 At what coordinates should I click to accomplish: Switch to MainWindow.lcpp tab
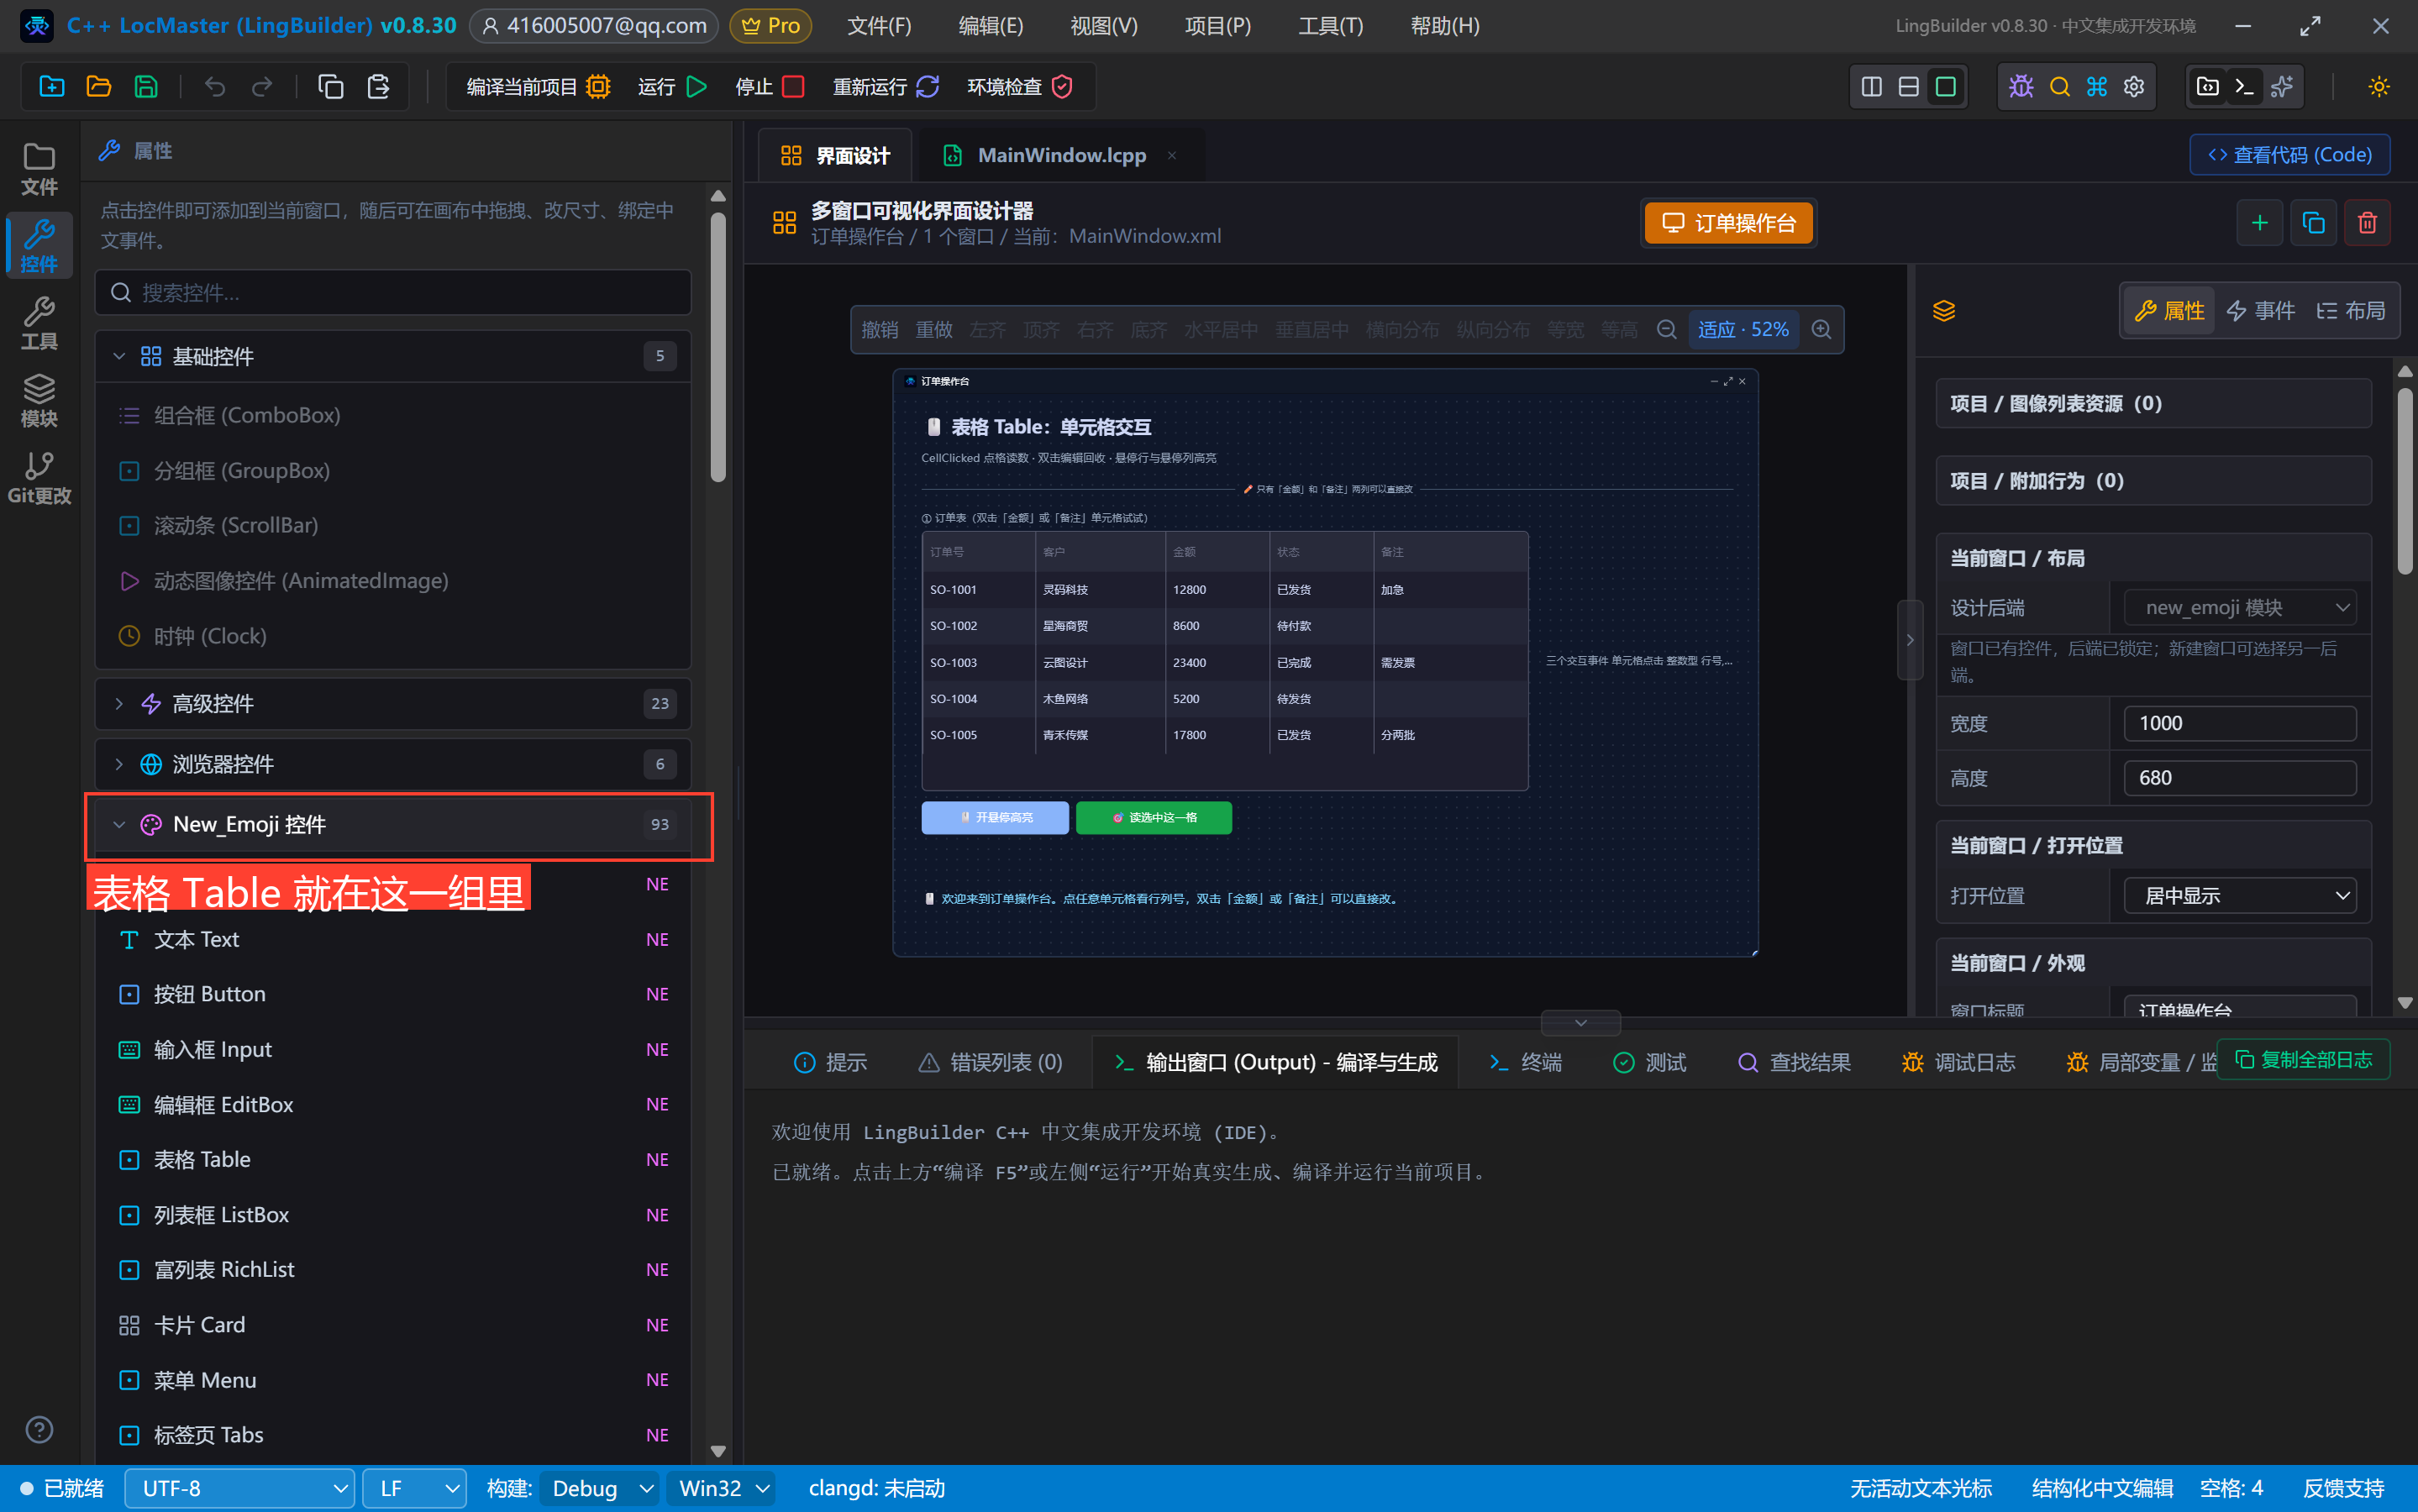pos(1060,155)
